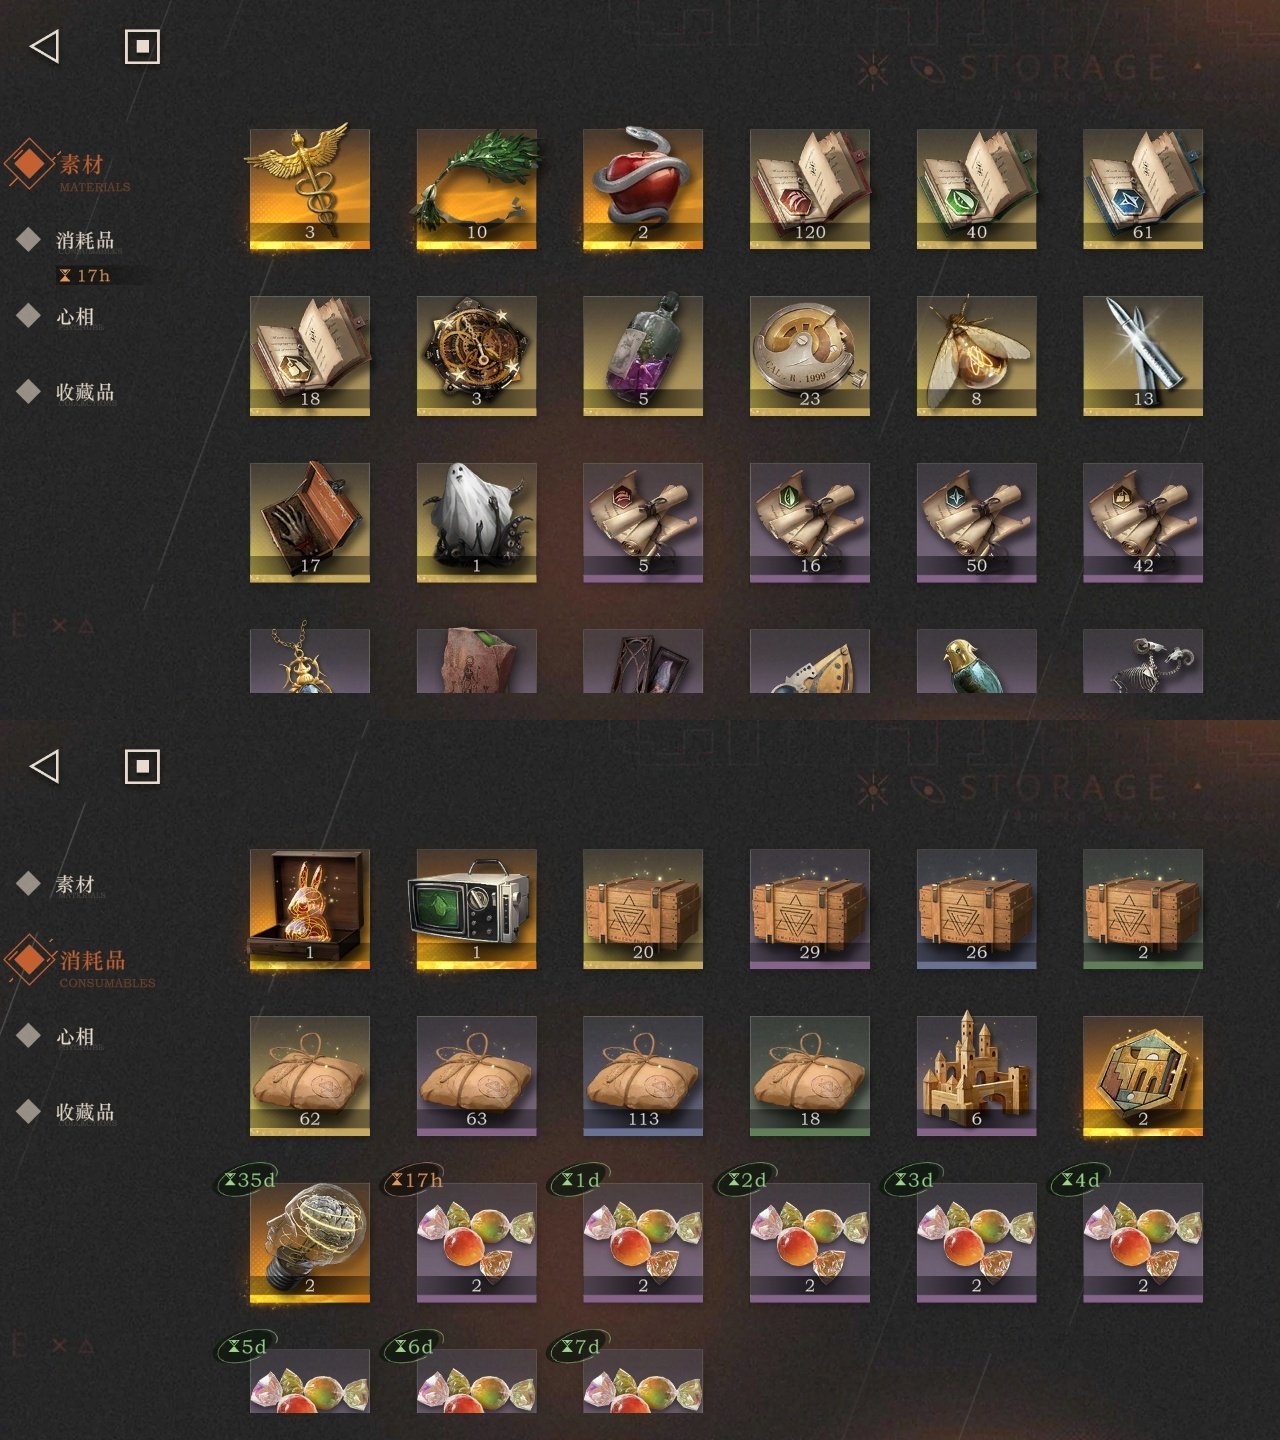Select the firefly moth item with 8
Viewport: 1280px width, 1440px height.
[x=976, y=355]
